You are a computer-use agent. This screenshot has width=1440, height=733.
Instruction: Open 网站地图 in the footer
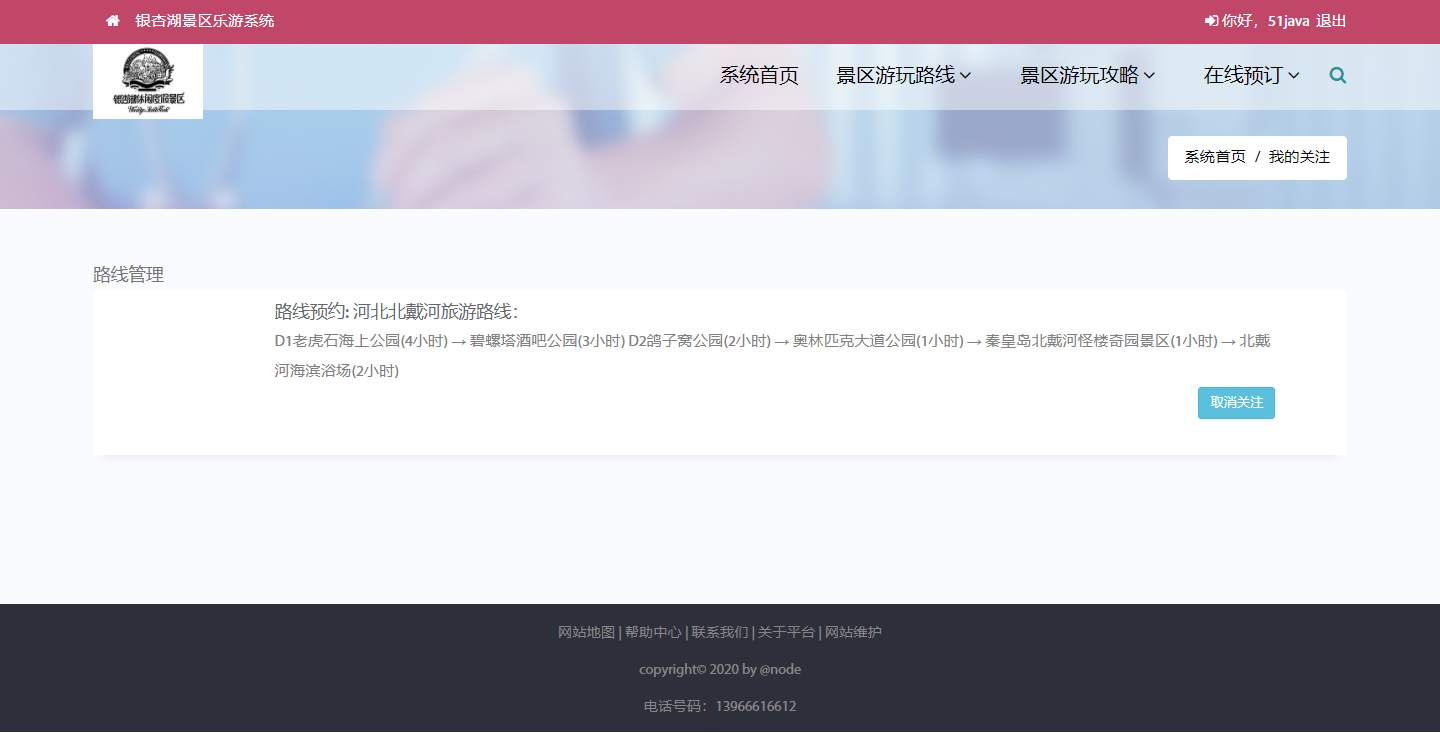coord(586,632)
